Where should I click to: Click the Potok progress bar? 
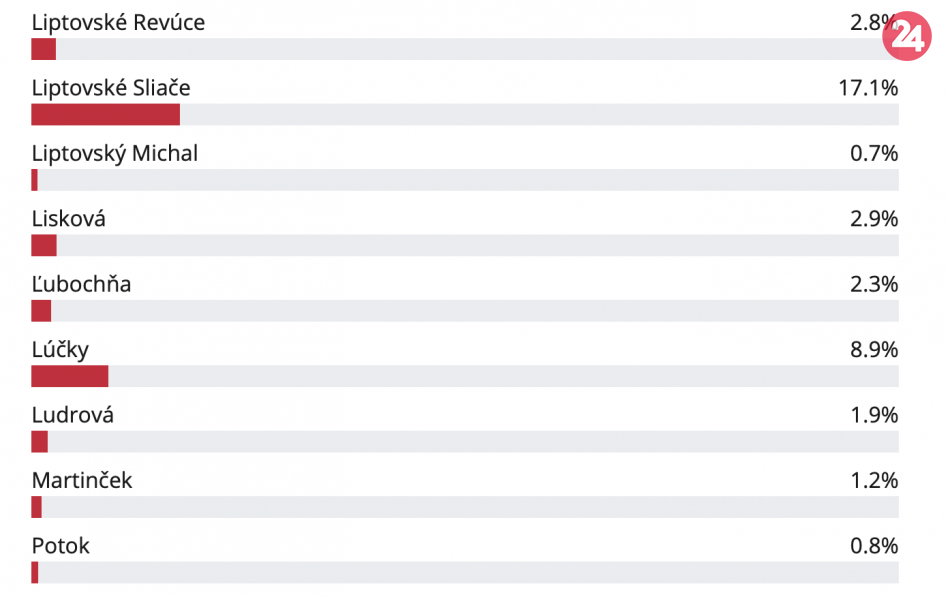point(465,573)
